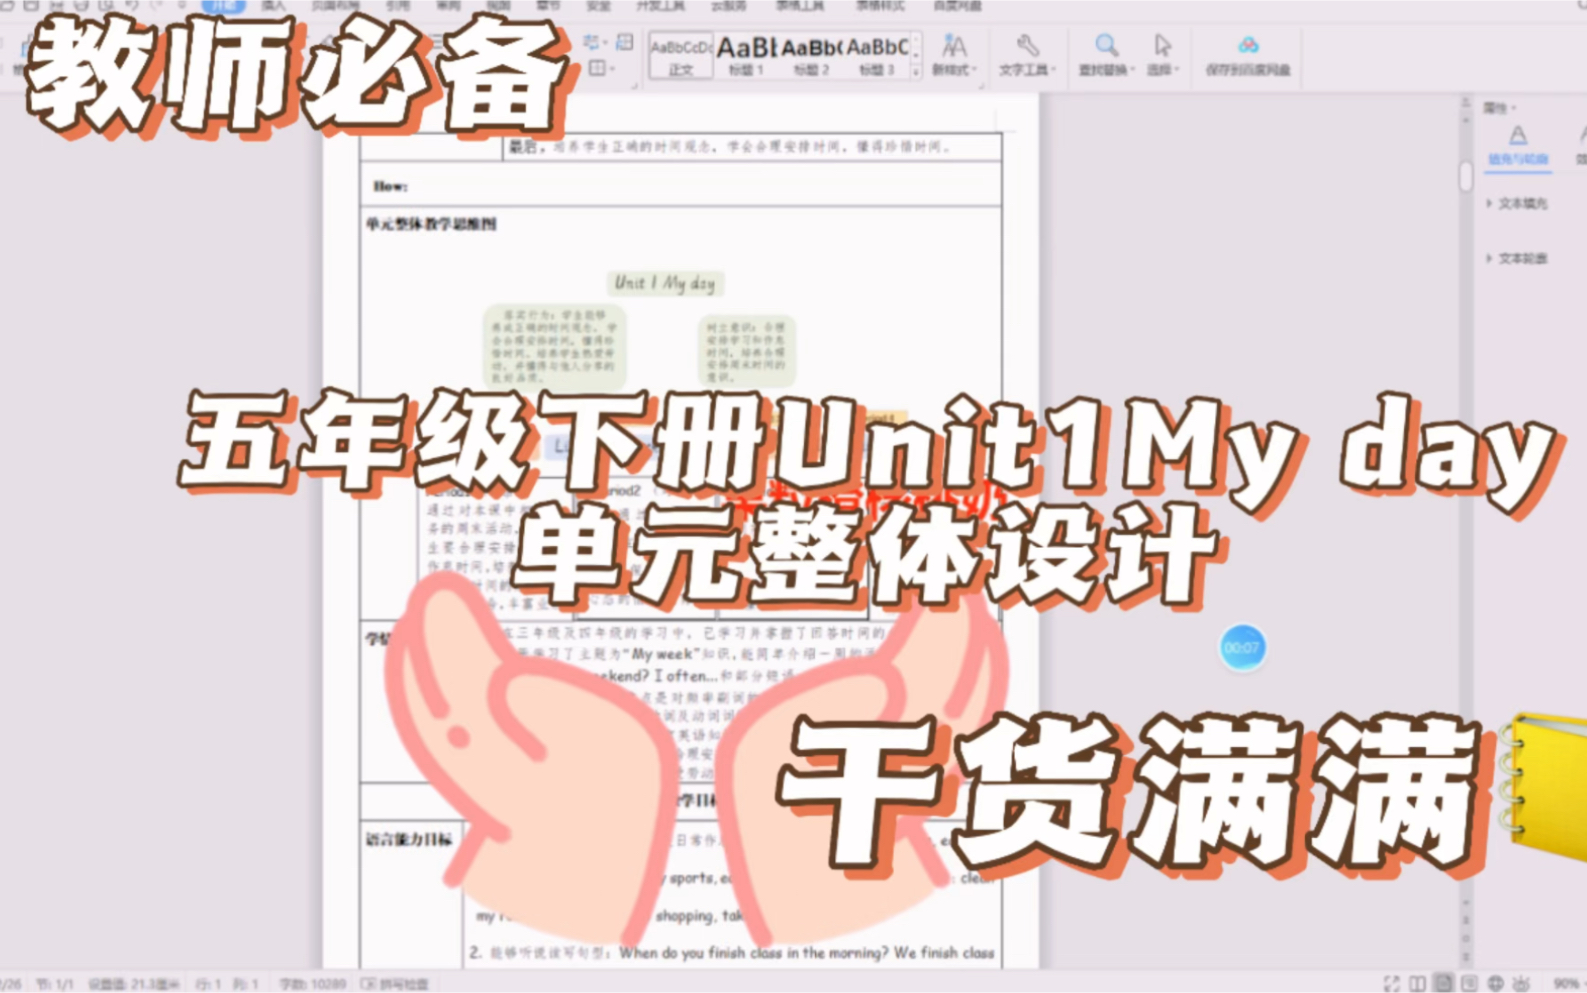
Task: Open the borders grid dropdown in ribbon
Action: [601, 68]
